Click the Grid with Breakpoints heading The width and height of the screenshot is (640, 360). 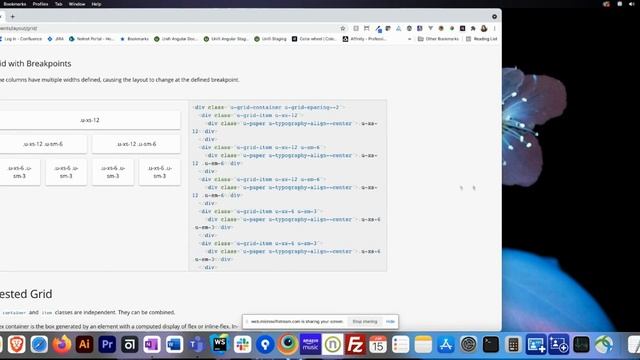pos(36,64)
